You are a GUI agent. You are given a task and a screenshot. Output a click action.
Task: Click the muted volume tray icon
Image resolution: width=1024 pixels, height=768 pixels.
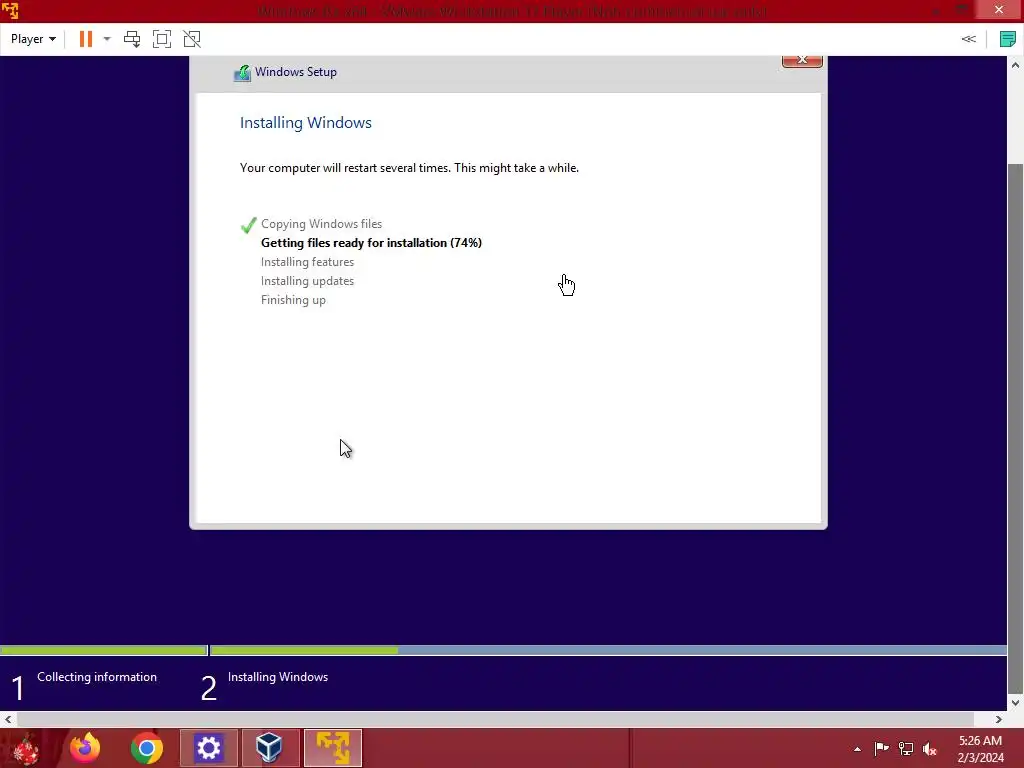(929, 749)
